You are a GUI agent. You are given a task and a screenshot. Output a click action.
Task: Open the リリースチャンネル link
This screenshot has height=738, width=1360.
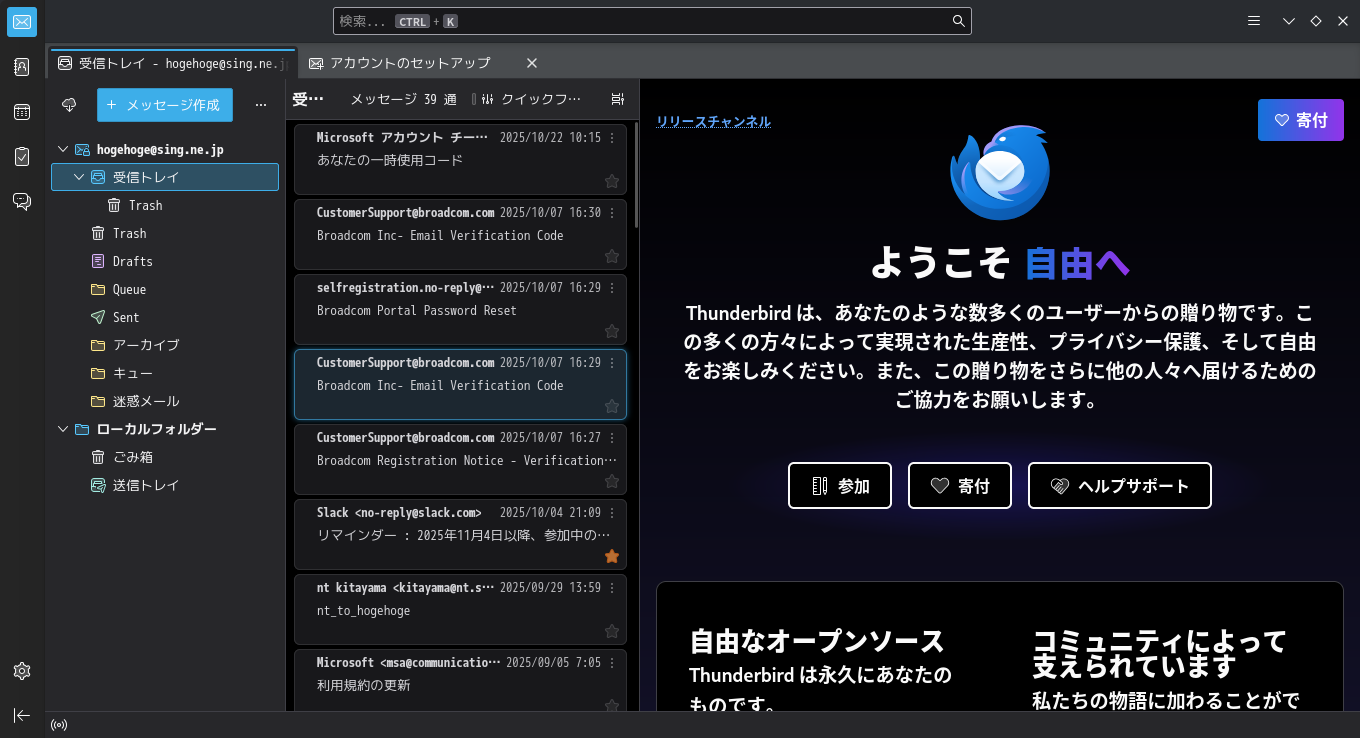coord(713,121)
